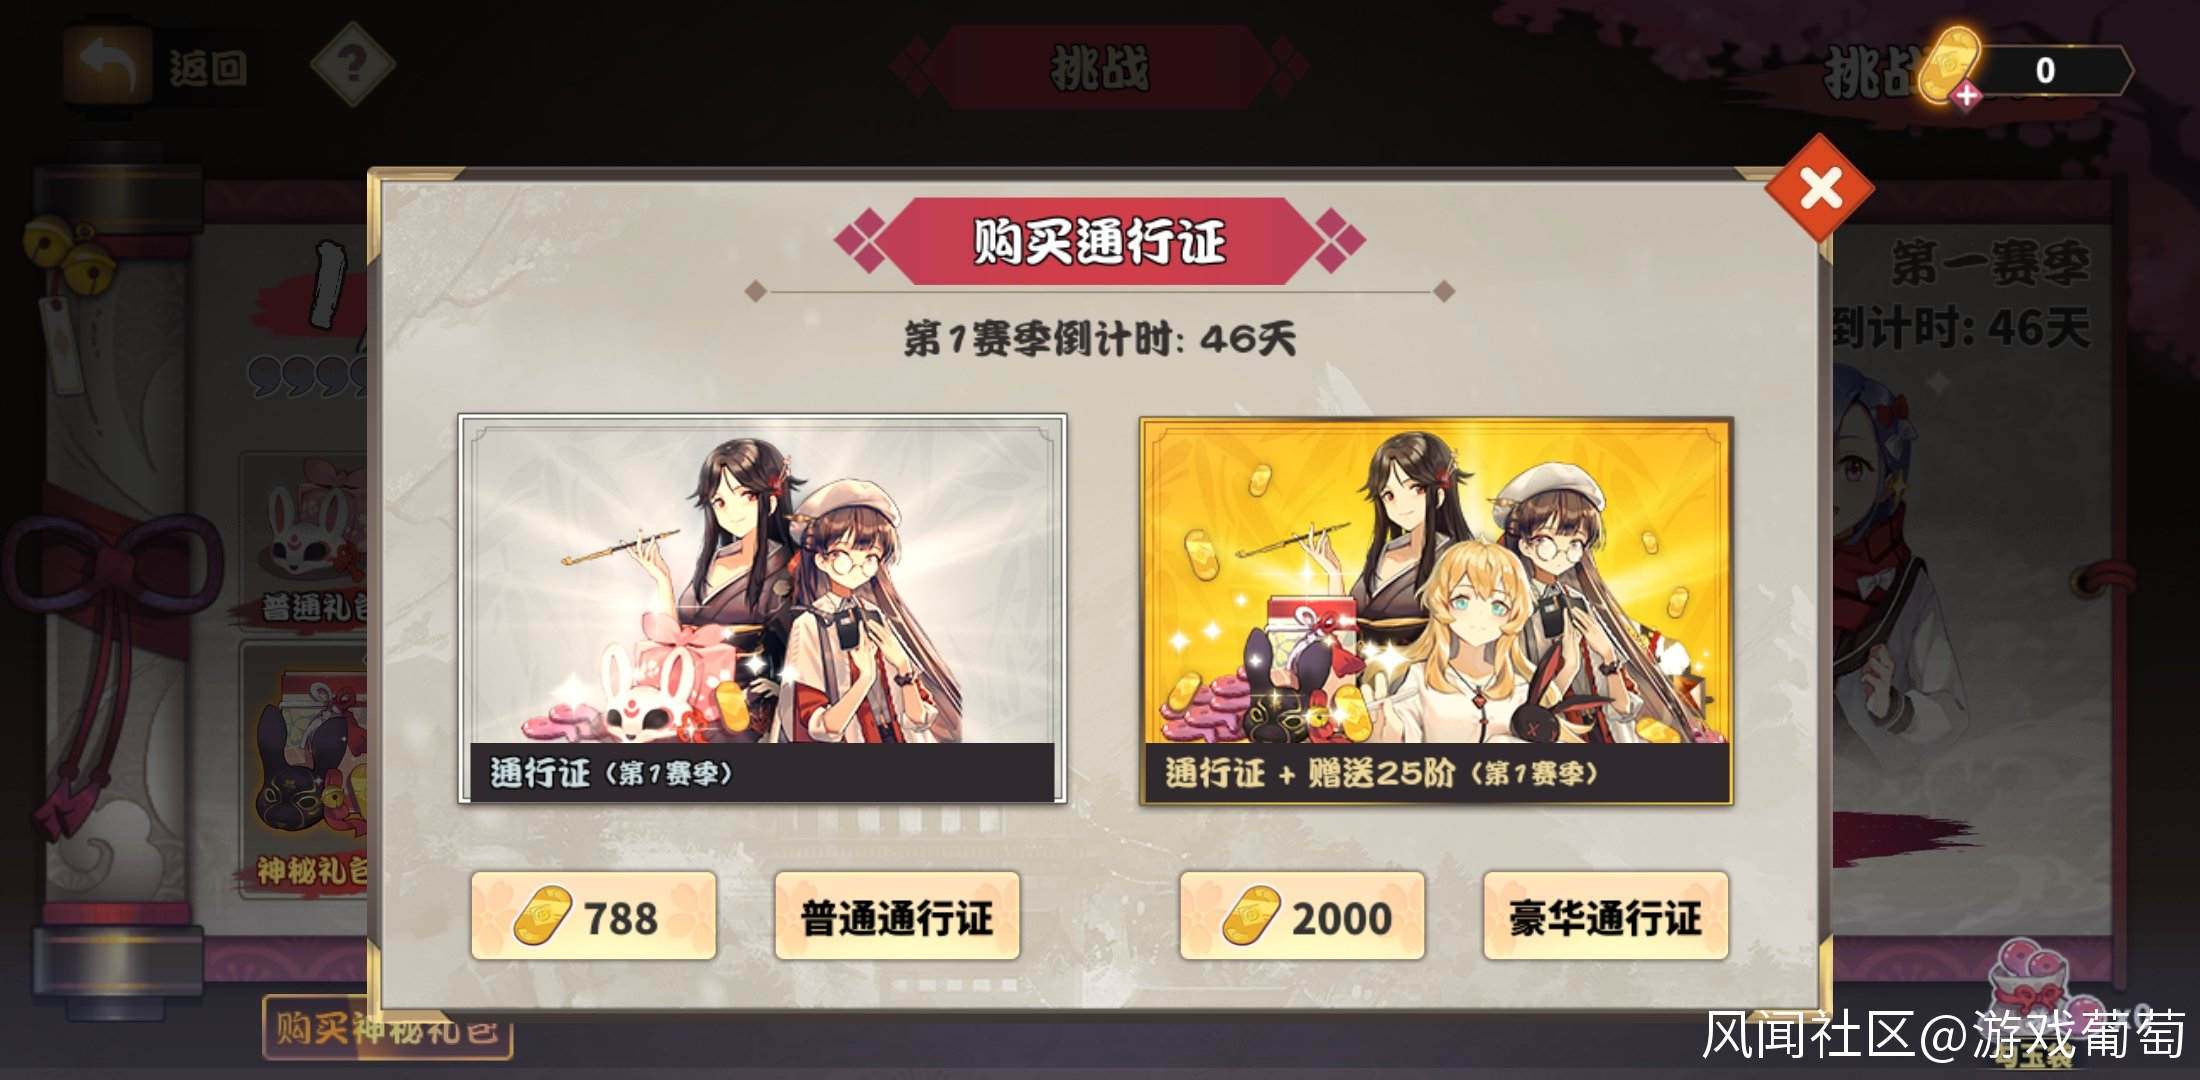Tap the 返回 back arrow icon
2200x1080 pixels.
tap(108, 66)
